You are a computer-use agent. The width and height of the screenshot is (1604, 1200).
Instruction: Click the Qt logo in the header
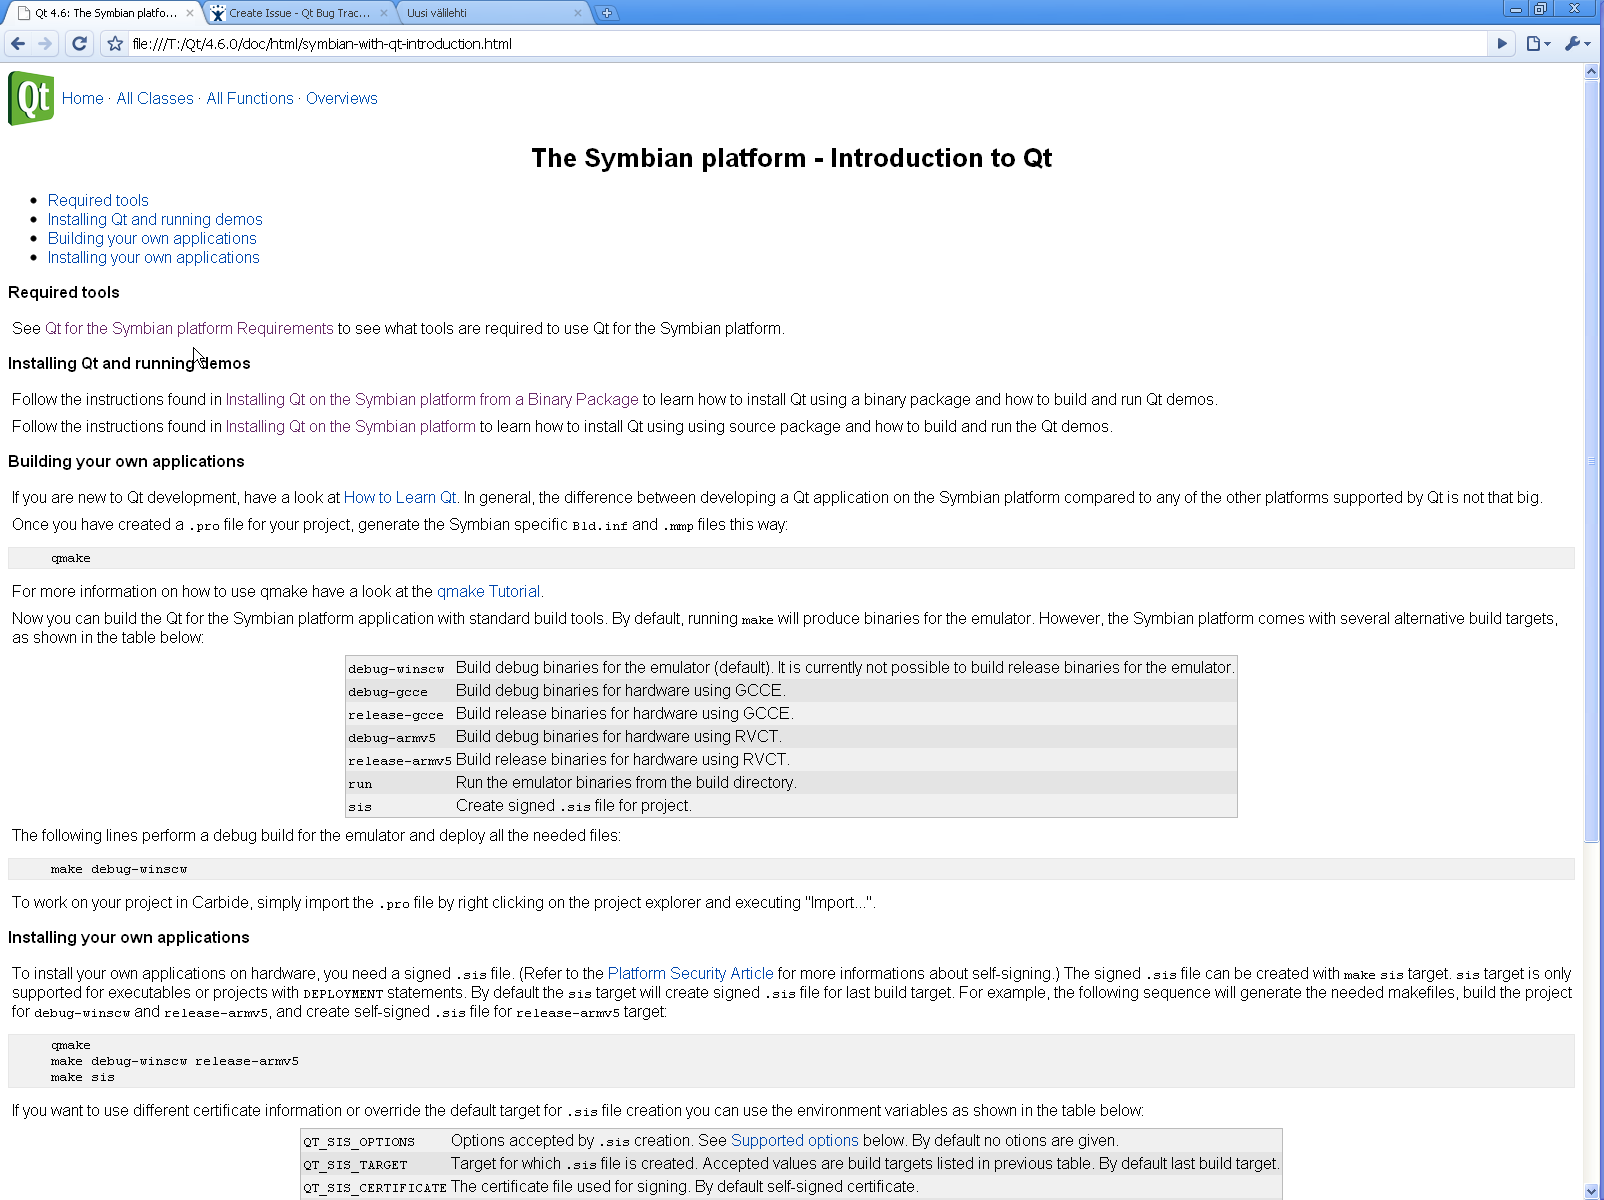click(x=31, y=98)
